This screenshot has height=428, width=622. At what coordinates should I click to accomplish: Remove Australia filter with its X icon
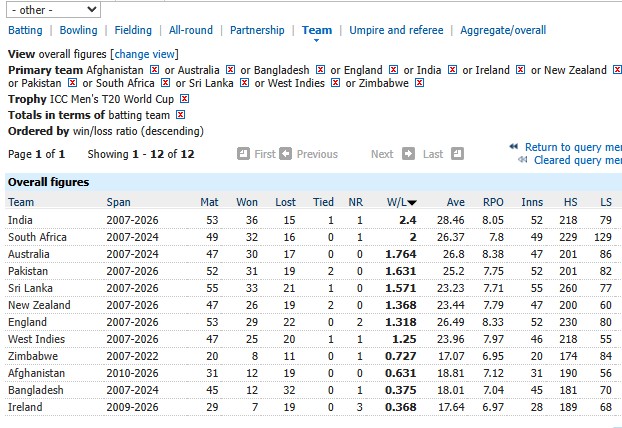(230, 70)
